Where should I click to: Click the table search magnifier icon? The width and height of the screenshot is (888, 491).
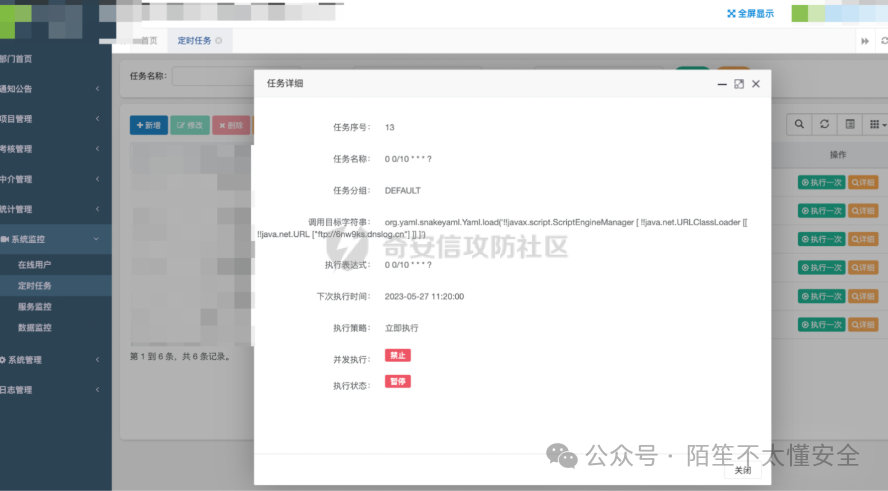(x=799, y=124)
